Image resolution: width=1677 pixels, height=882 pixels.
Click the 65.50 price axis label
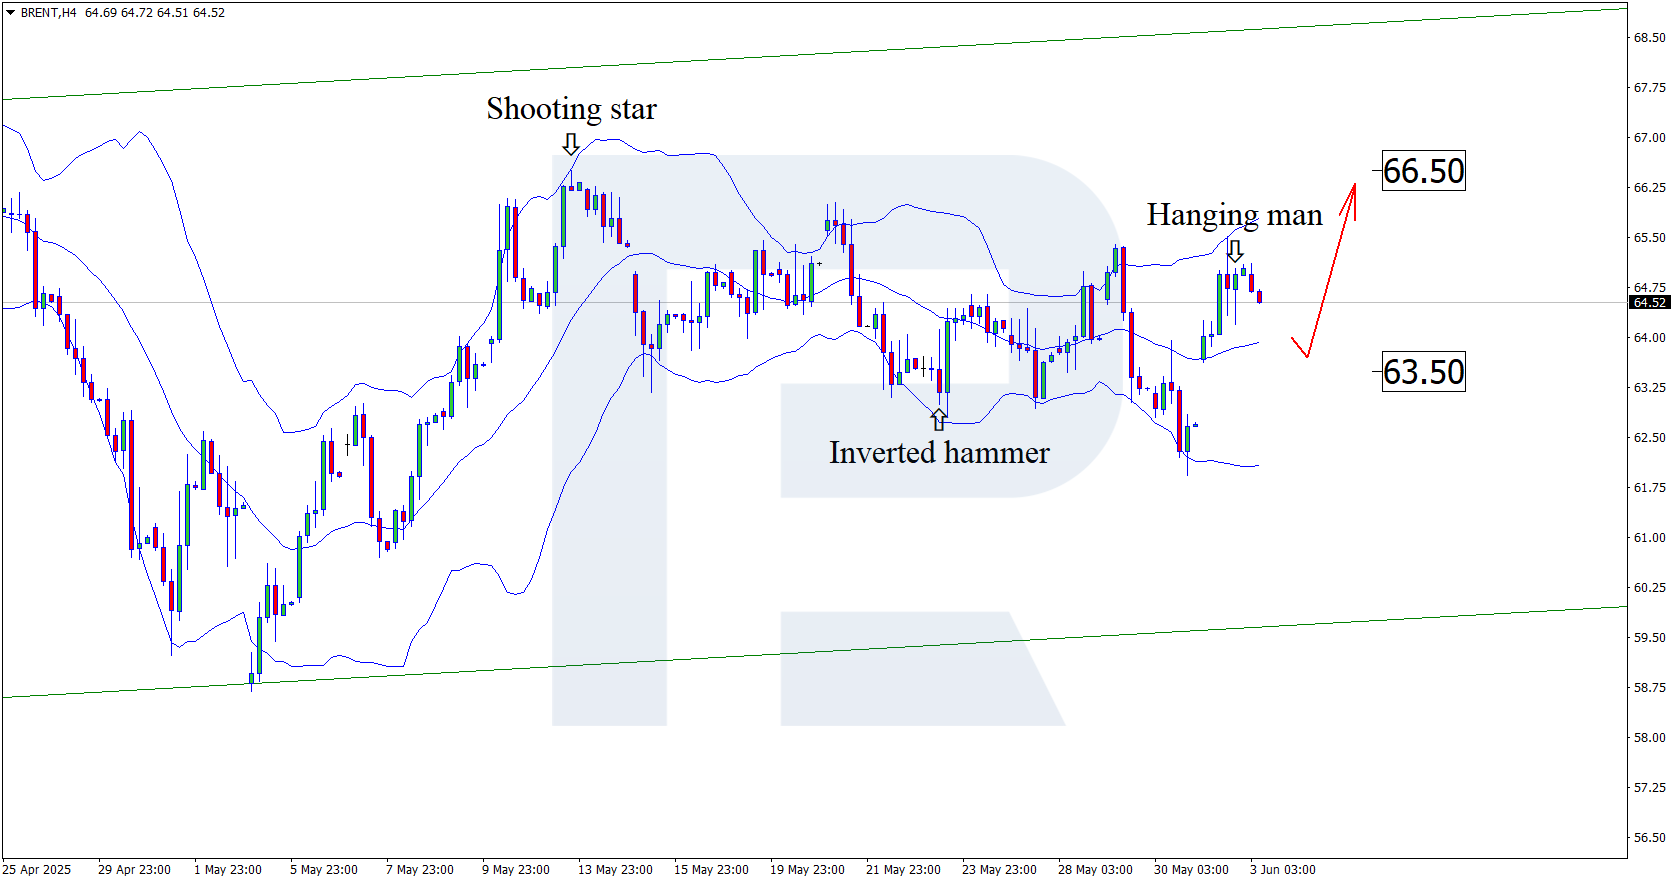point(1649,238)
